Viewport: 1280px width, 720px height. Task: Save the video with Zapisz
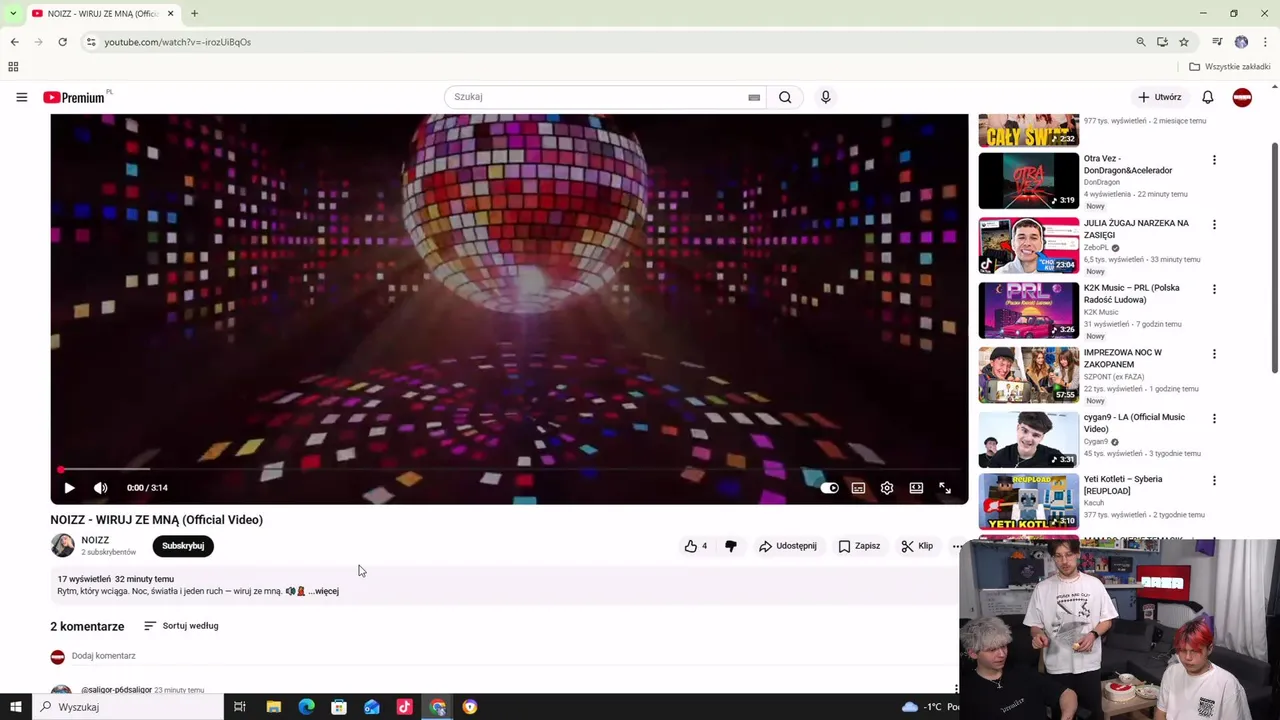pyautogui.click(x=860, y=546)
